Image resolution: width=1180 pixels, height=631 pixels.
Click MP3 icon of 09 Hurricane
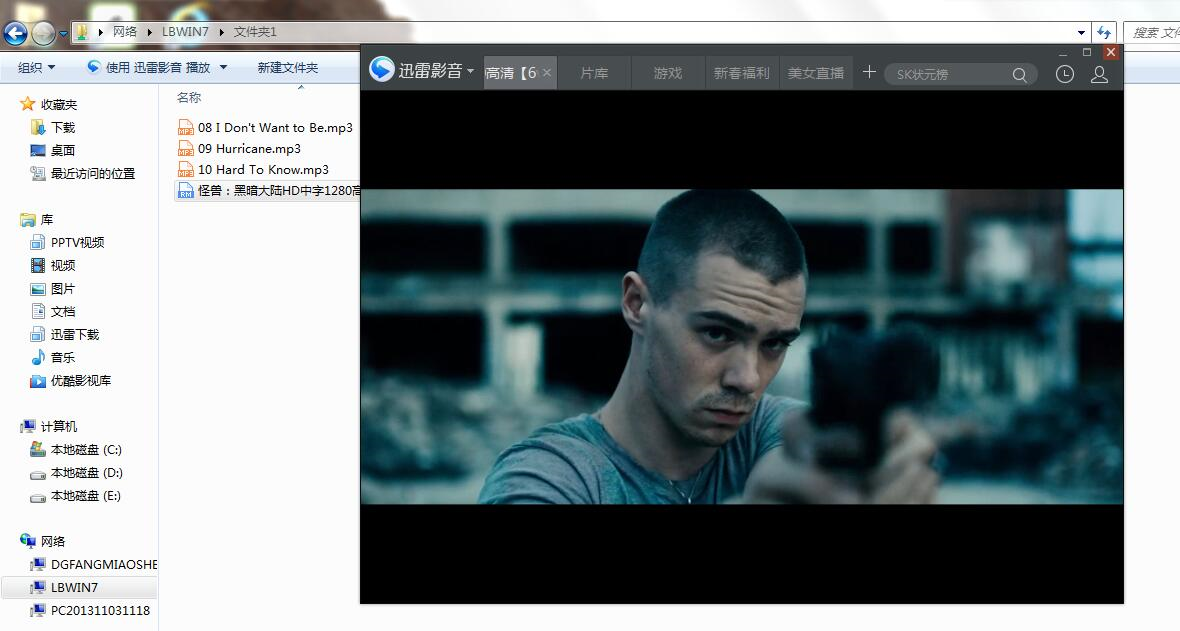click(186, 148)
